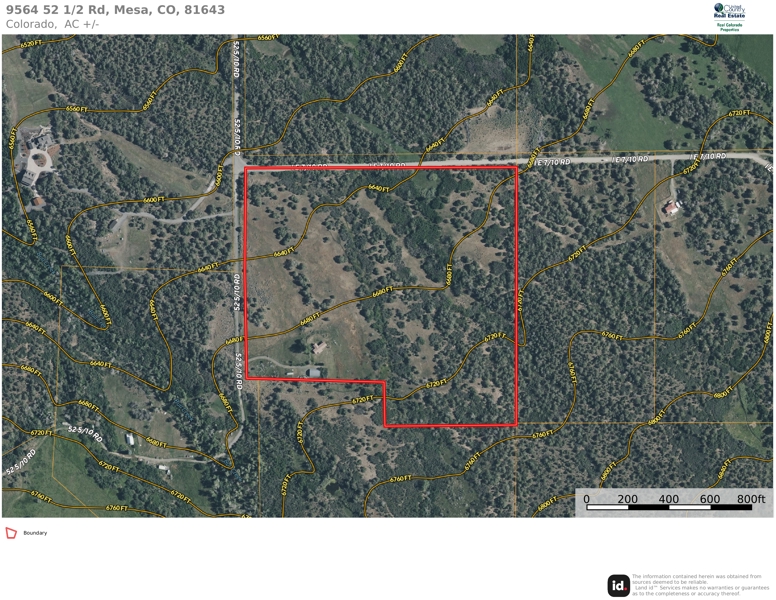Click the United Country Real Estate logo
Viewport: 776px width, 600px height.
tap(729, 17)
